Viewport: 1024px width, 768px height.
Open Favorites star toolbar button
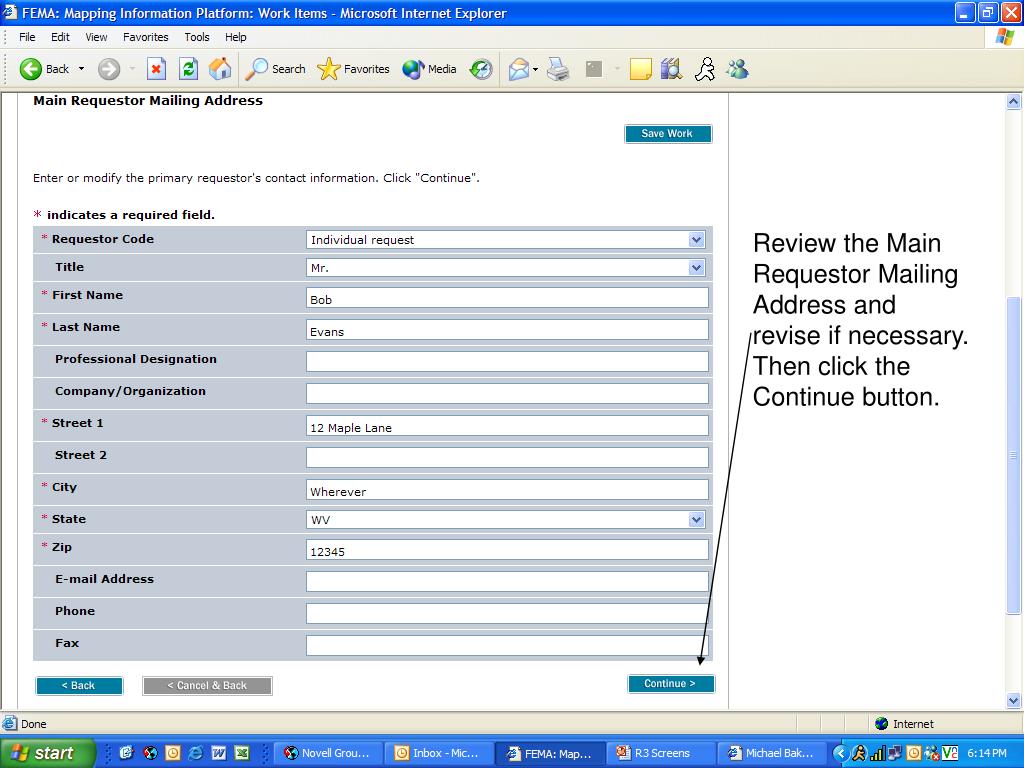[x=353, y=69]
